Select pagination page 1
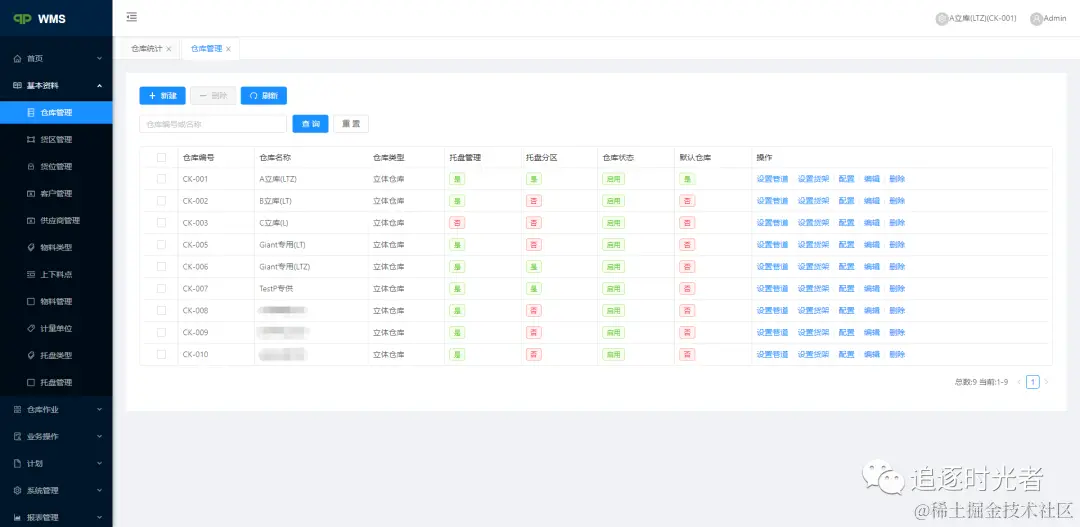 click(x=1032, y=382)
